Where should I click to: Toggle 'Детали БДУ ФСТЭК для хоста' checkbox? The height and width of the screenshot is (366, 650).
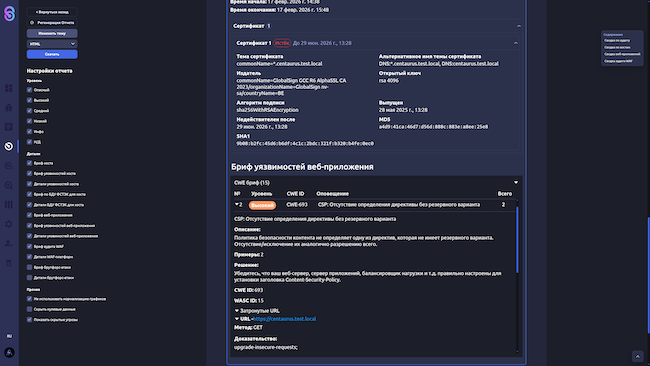pos(29,205)
